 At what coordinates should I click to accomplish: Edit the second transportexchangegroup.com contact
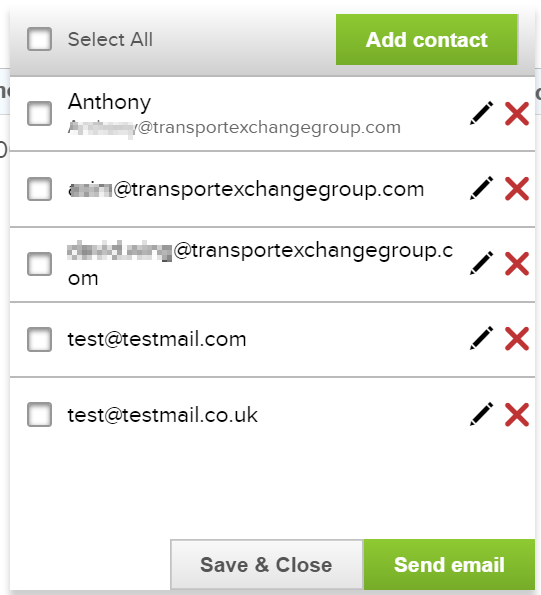point(481,188)
